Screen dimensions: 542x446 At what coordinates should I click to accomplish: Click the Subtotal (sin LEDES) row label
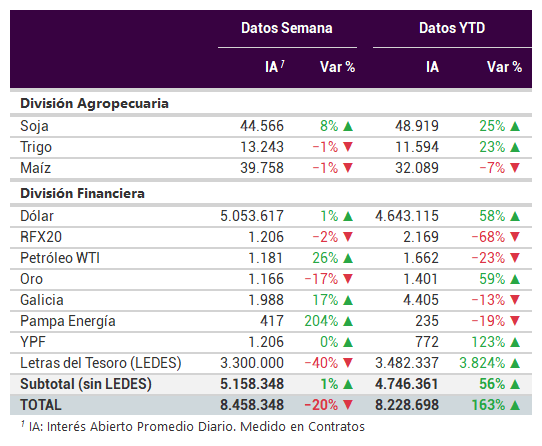pyautogui.click(x=86, y=384)
